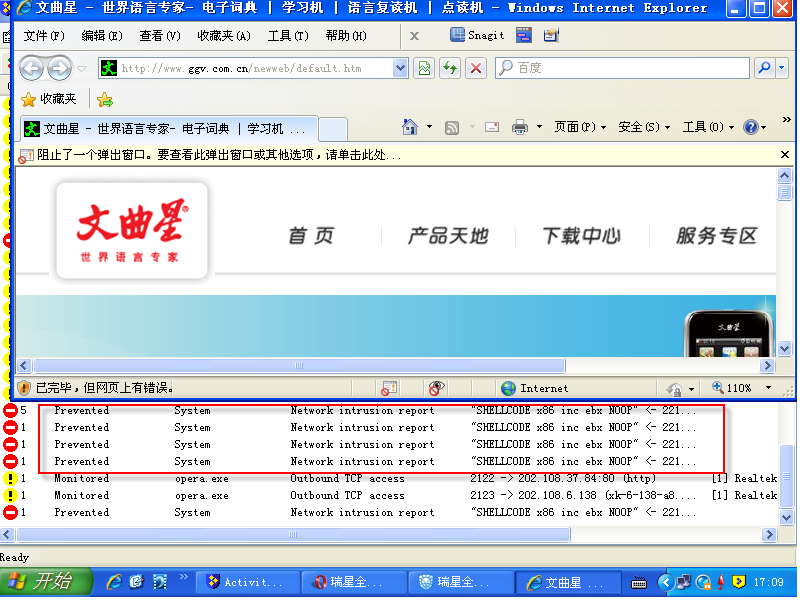Open the 首页 navigation link
Screen dimensions: 800x600
click(311, 236)
